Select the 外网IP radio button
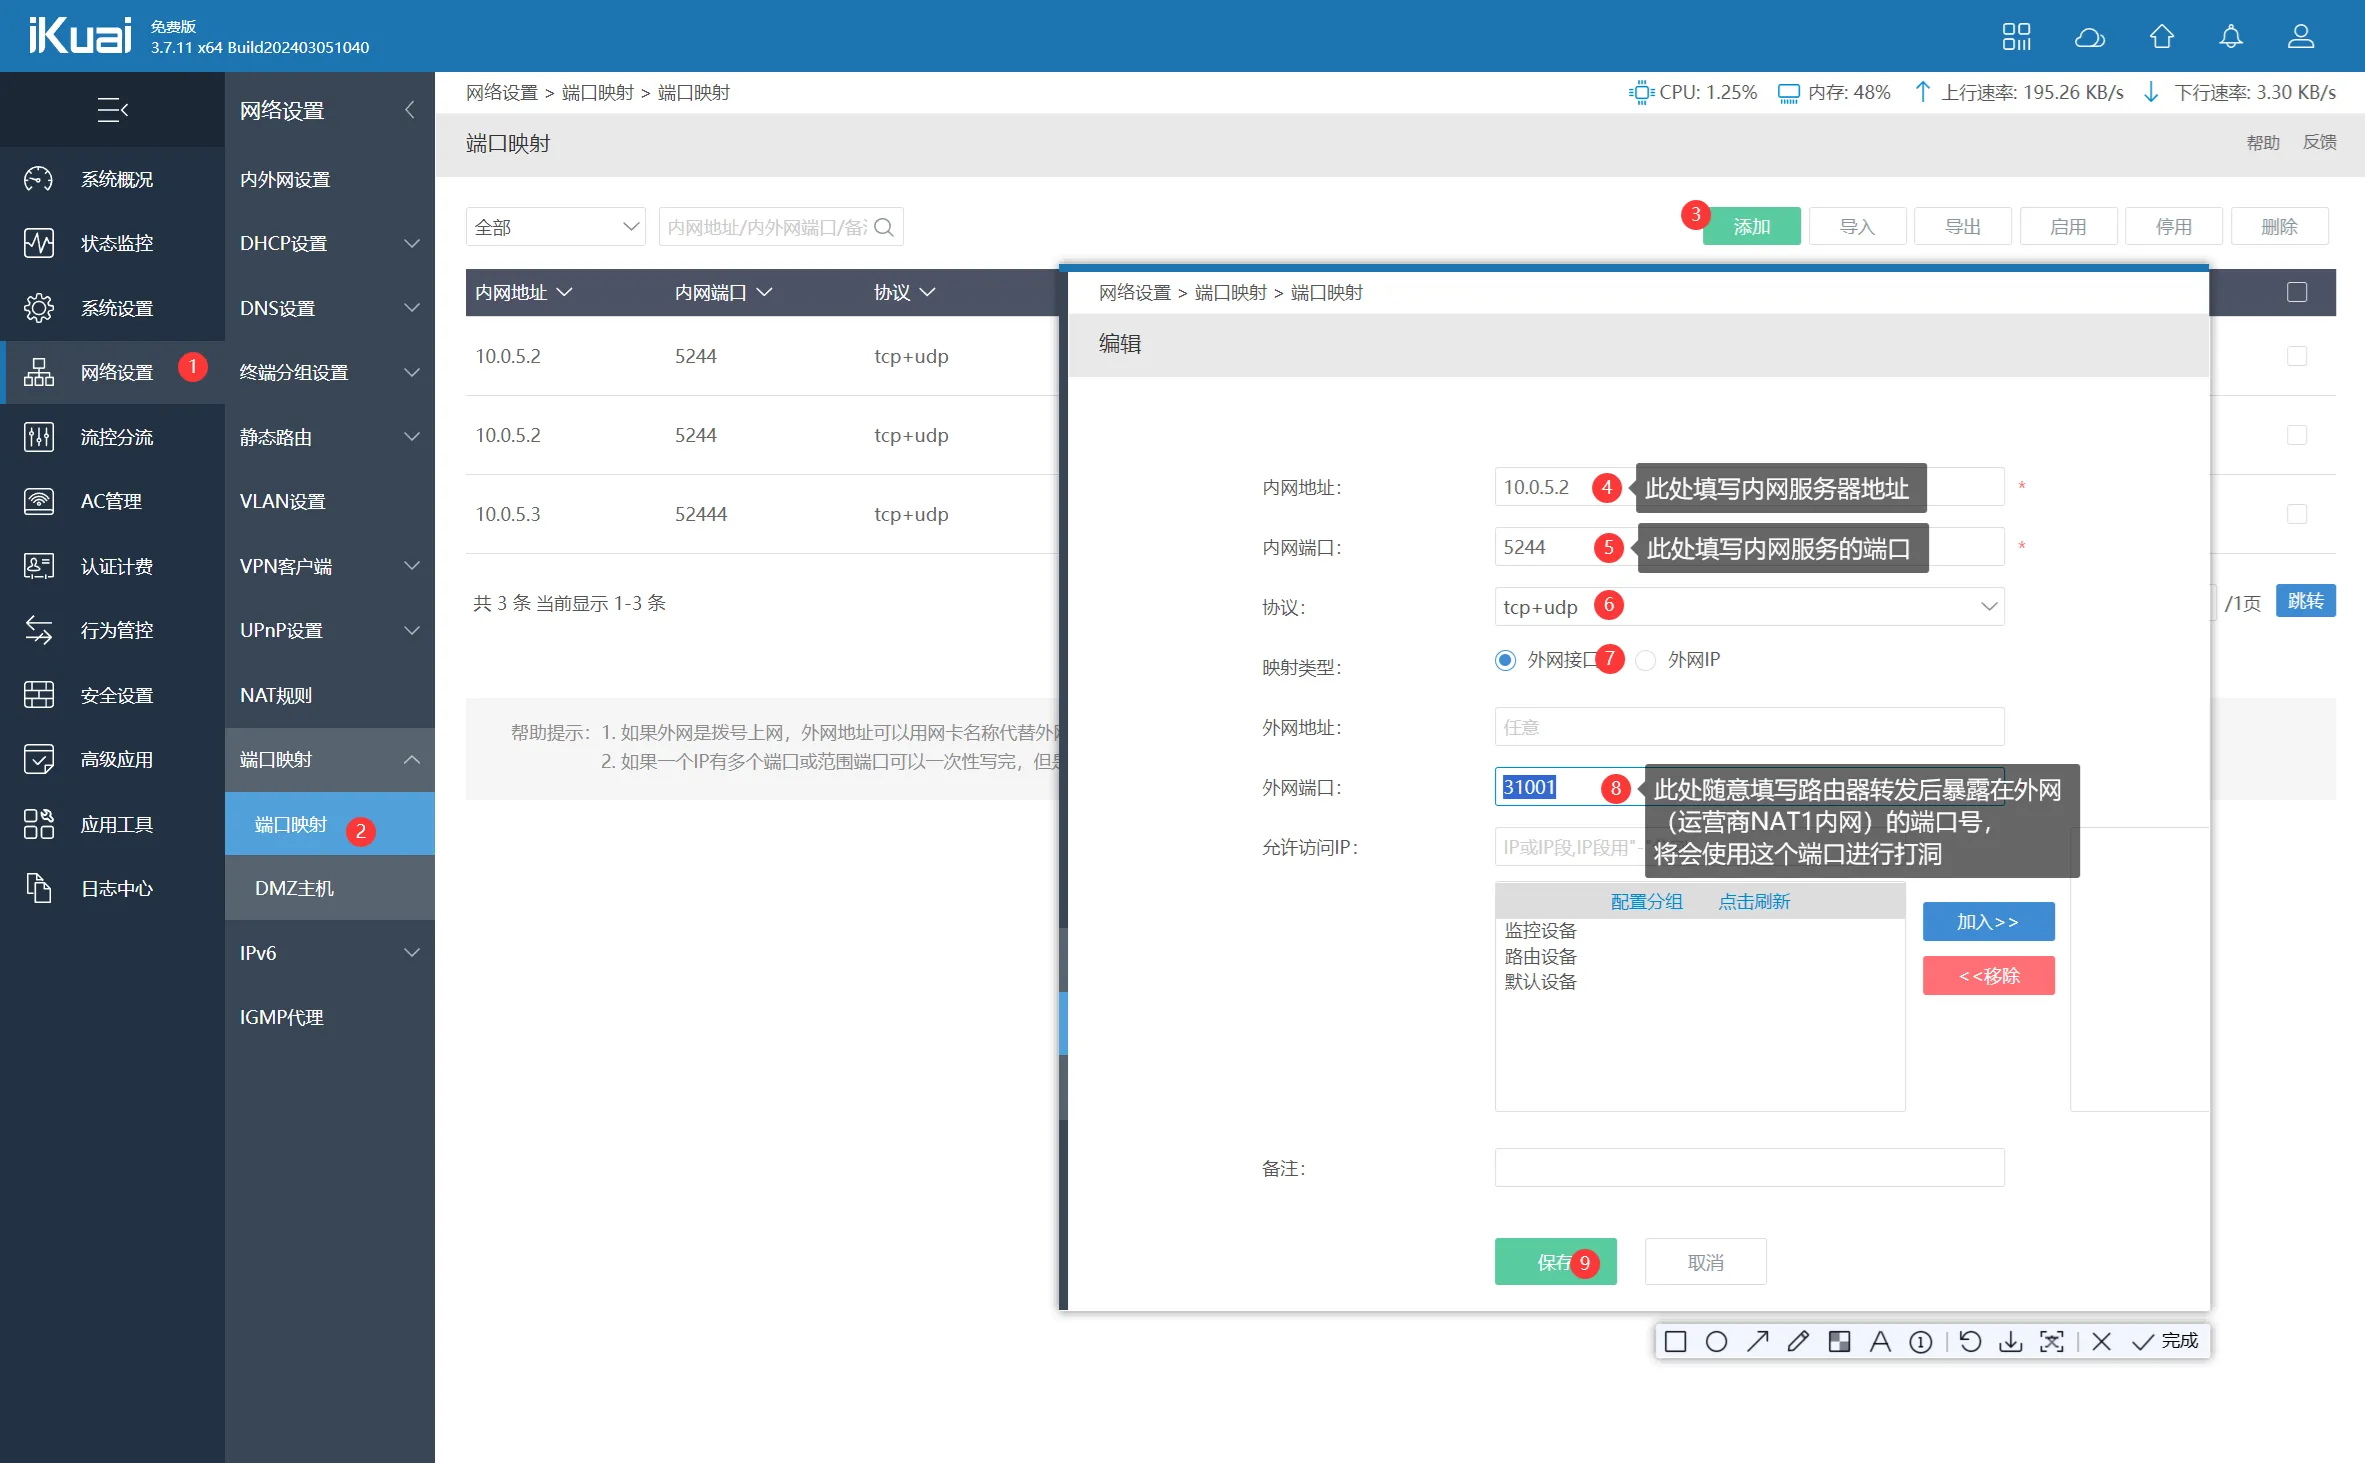 point(1646,660)
